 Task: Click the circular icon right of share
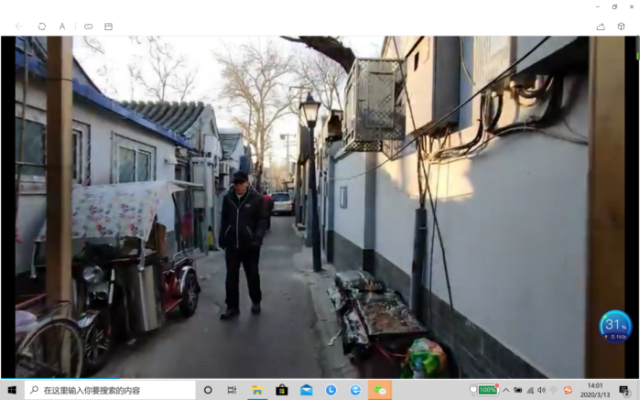click(x=621, y=26)
